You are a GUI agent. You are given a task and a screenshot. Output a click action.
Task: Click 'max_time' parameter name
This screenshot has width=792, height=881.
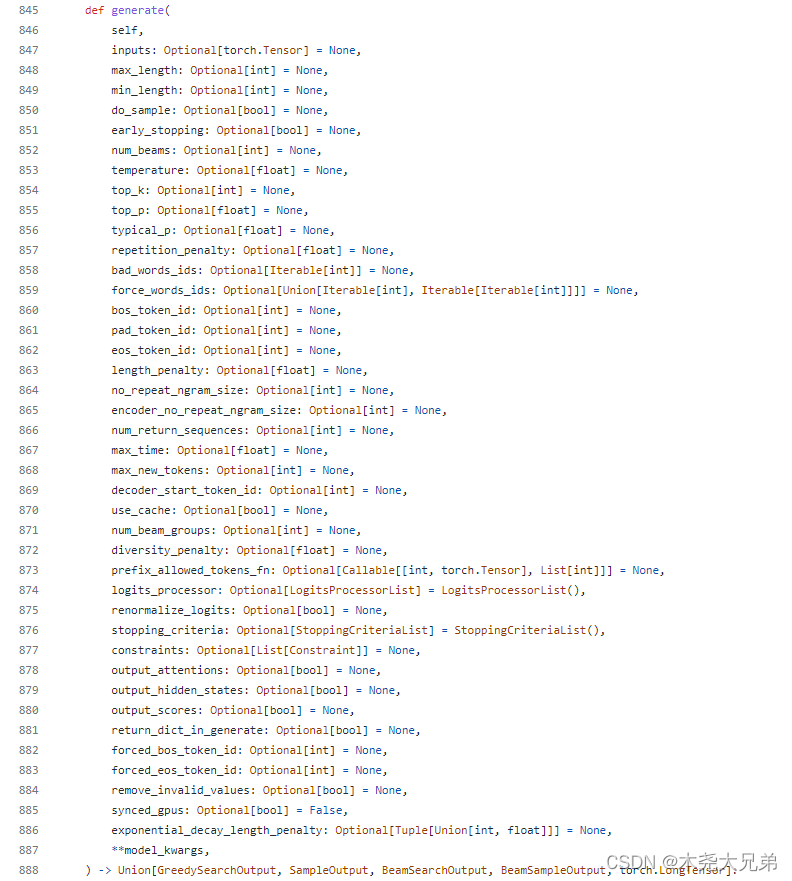[x=137, y=450]
